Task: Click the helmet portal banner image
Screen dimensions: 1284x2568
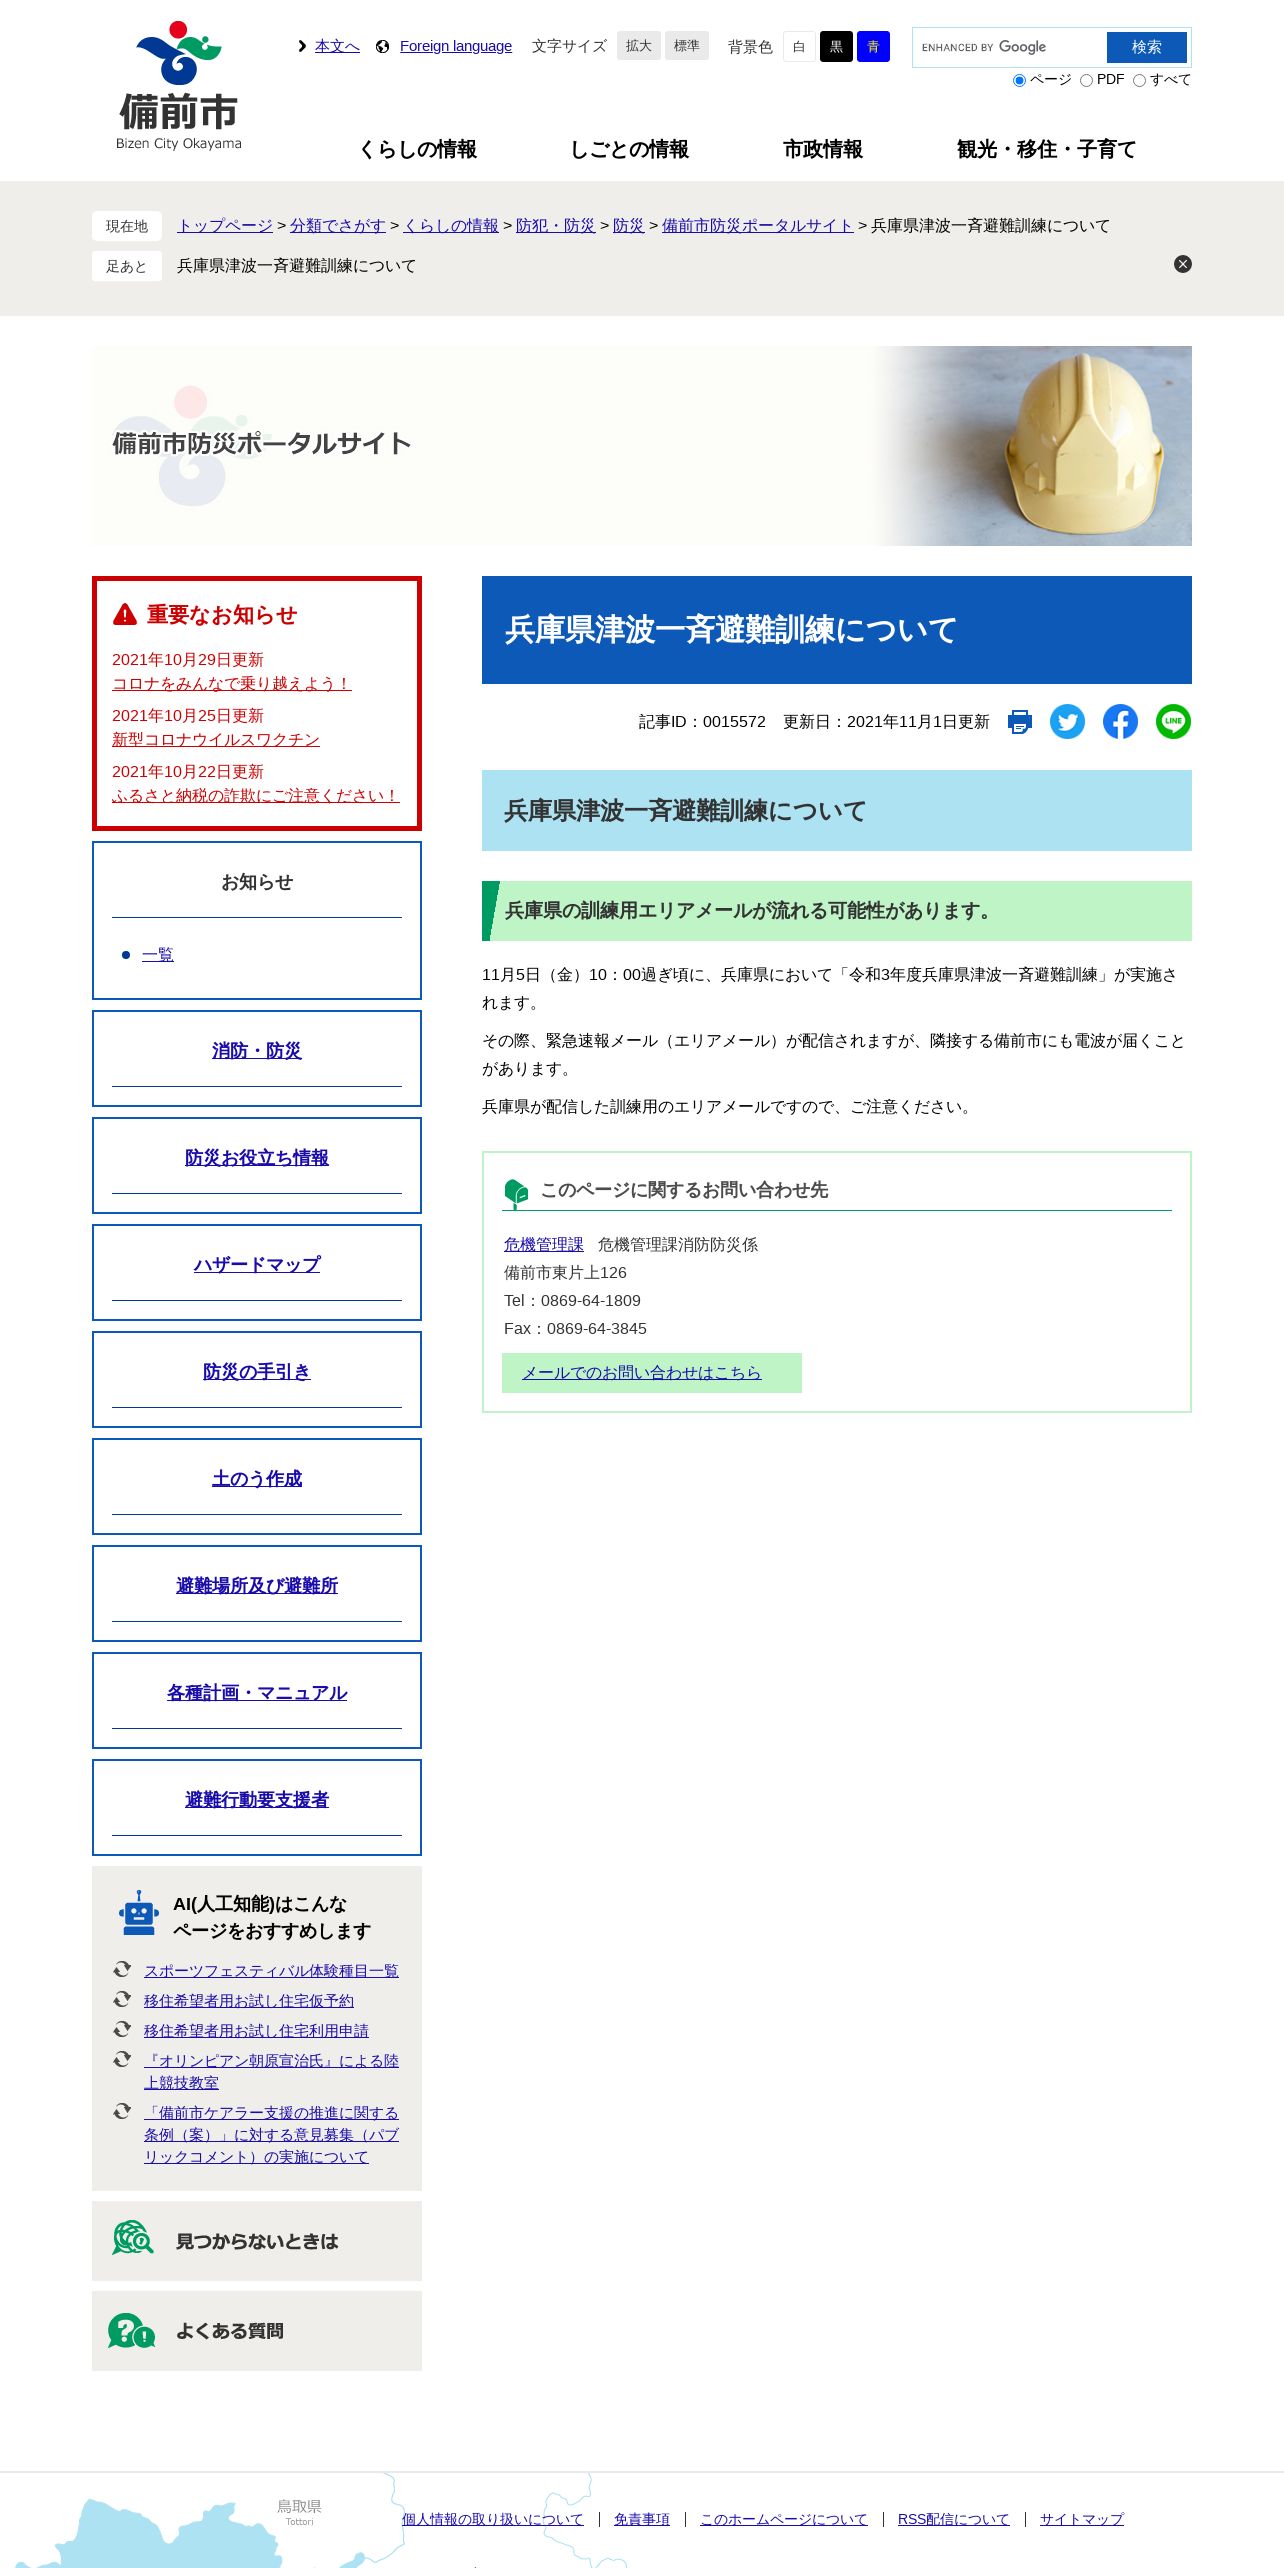Action: point(642,446)
